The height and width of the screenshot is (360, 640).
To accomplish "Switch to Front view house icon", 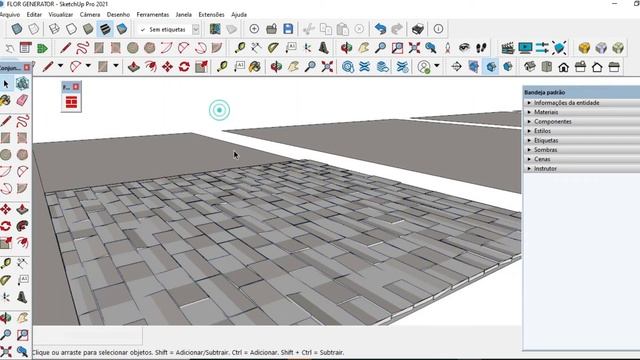I will 563,67.
